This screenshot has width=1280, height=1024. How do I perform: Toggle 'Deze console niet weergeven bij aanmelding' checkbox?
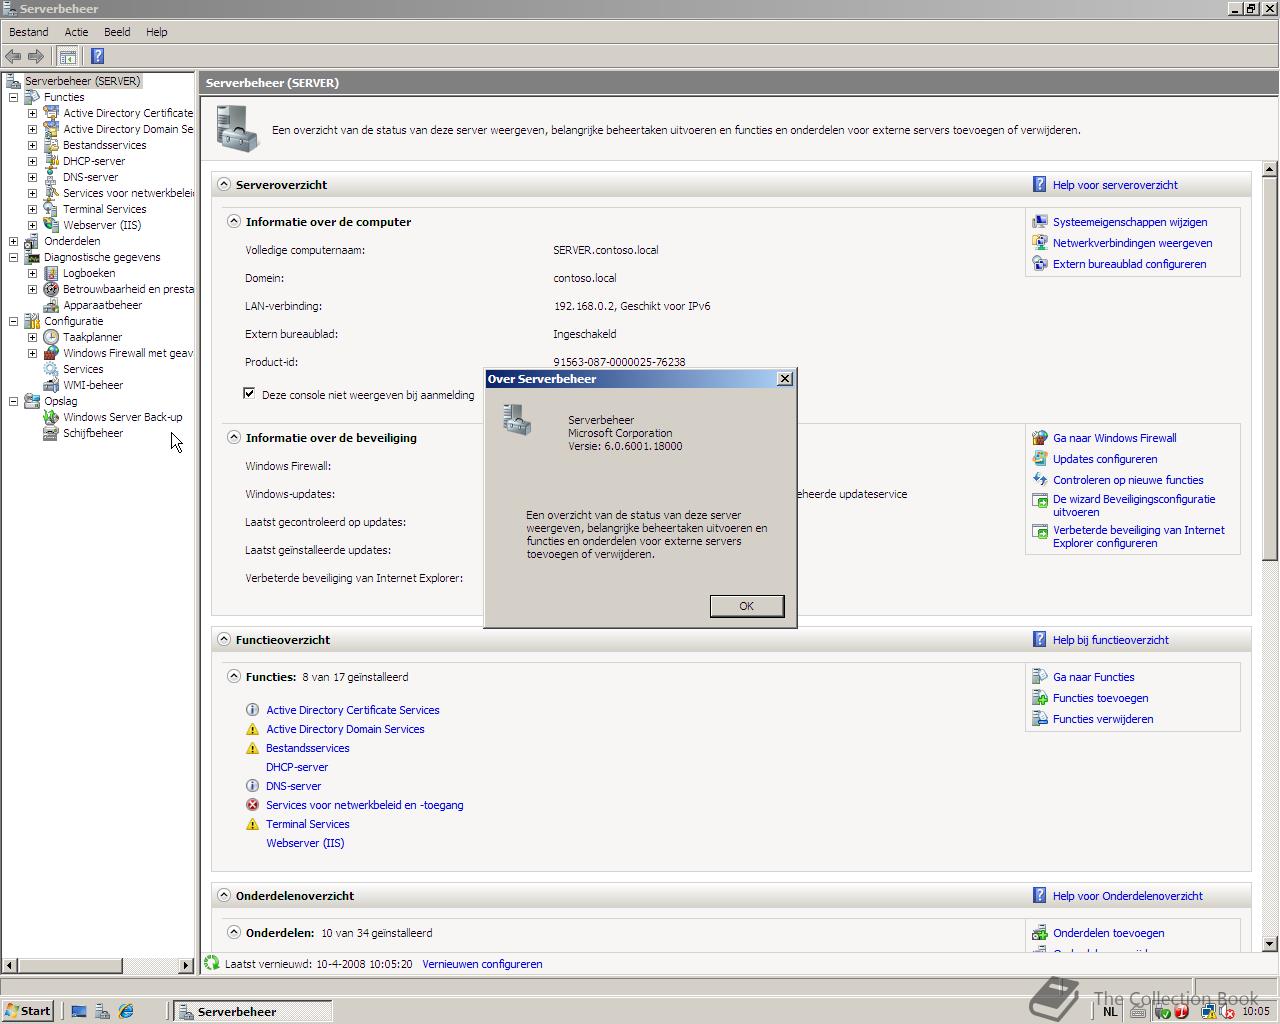[x=249, y=393]
